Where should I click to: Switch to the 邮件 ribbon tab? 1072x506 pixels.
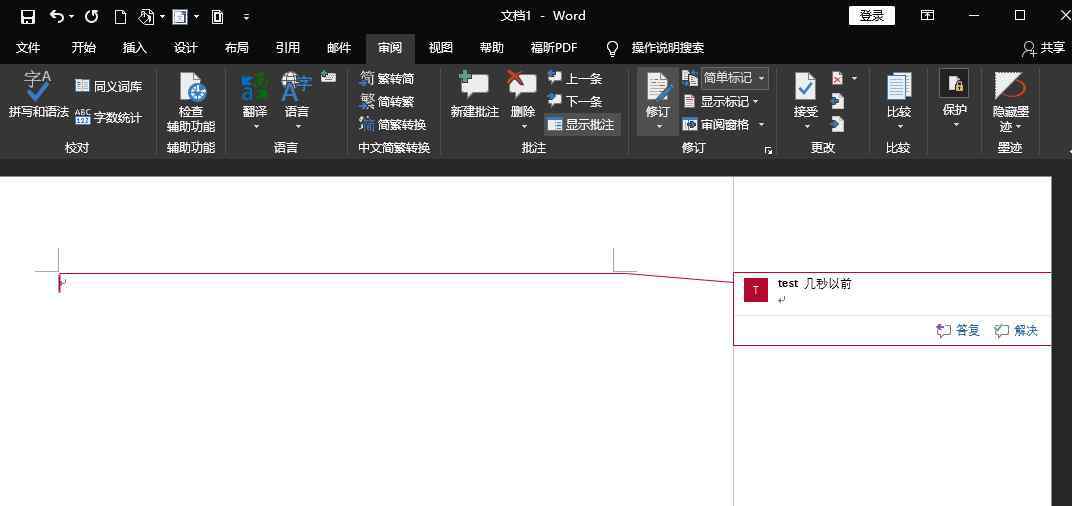point(339,48)
